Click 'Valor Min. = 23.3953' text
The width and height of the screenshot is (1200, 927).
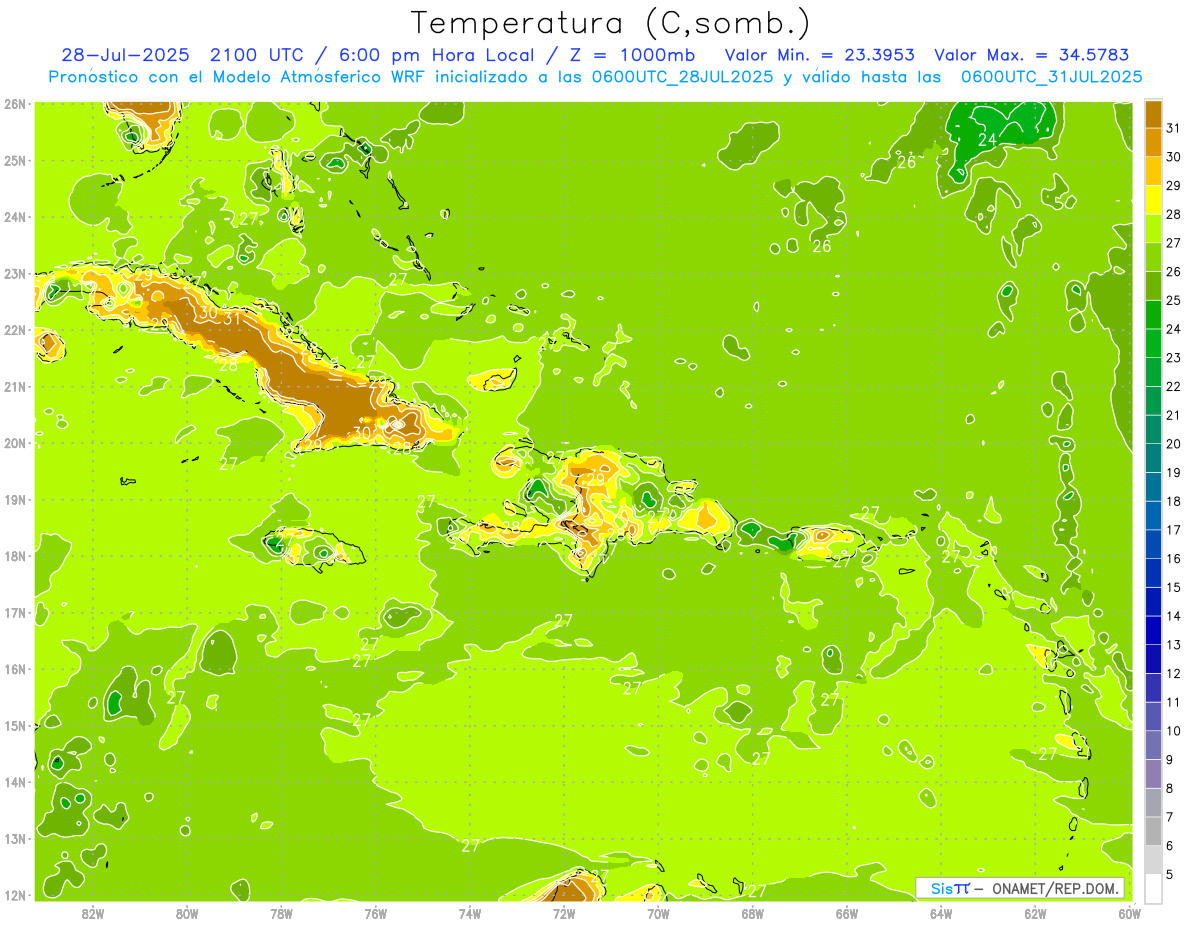(819, 55)
